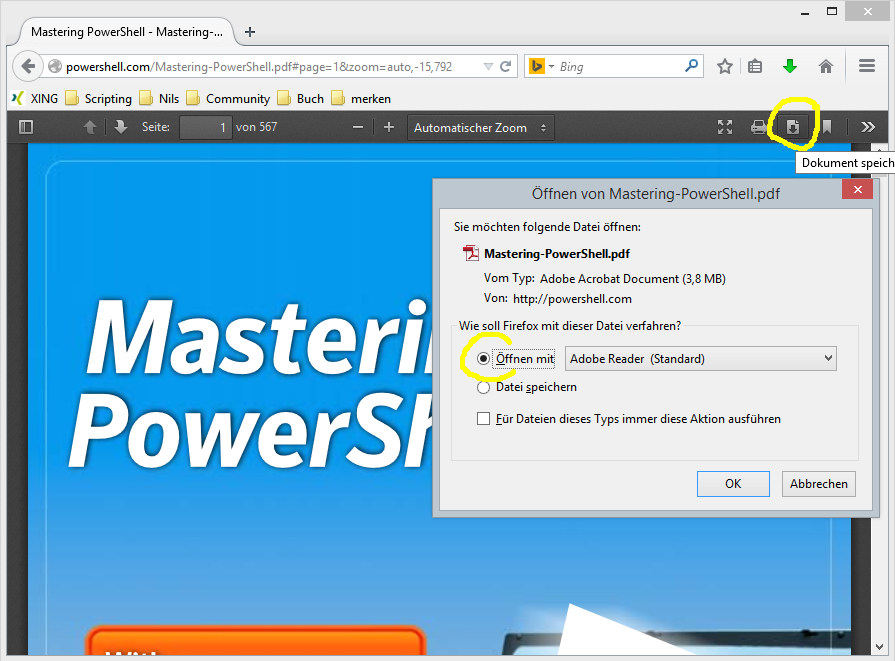Open the Bing search engine dropdown
Viewport: 895px width, 661px height.
541,67
